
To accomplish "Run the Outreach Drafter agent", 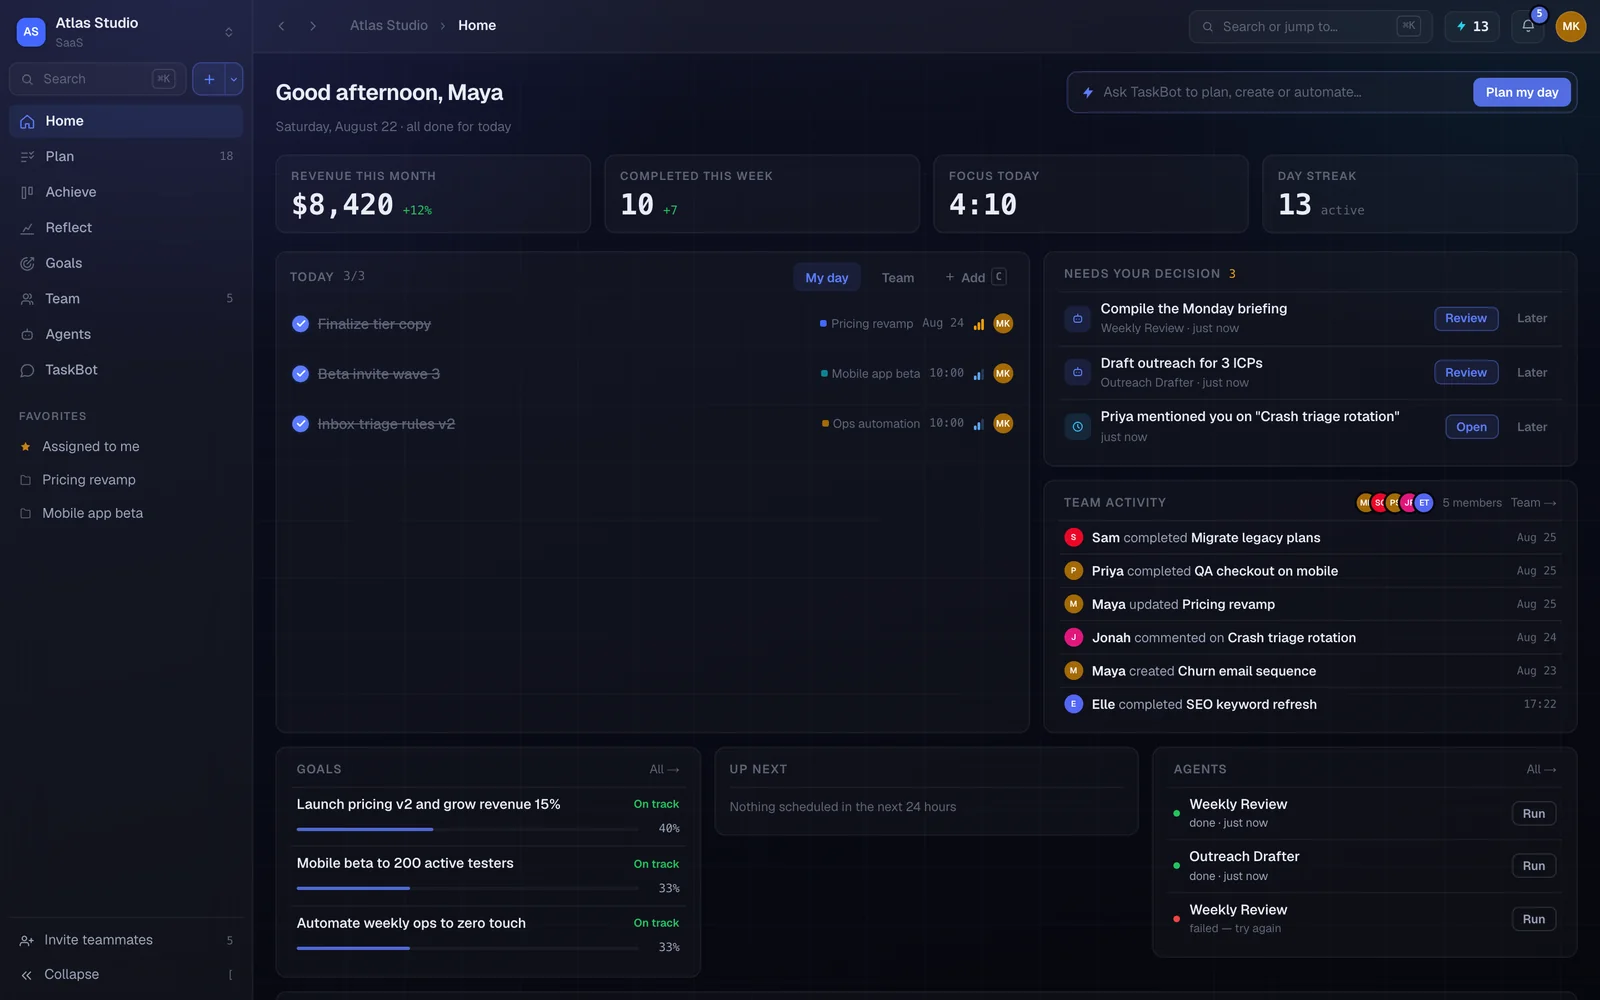I will [1534, 866].
